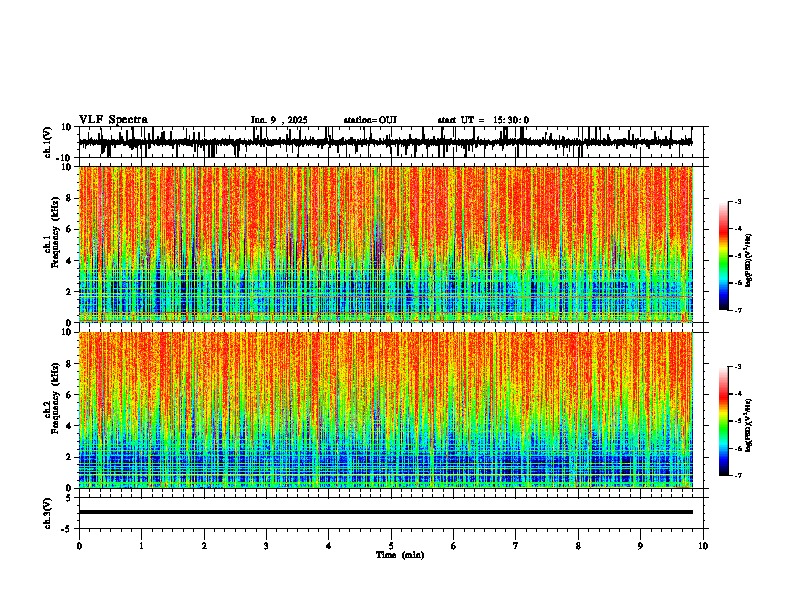This screenshot has height=612, width=792.
Task: Click tick label 10 on the Time axis
Action: pyautogui.click(x=703, y=546)
